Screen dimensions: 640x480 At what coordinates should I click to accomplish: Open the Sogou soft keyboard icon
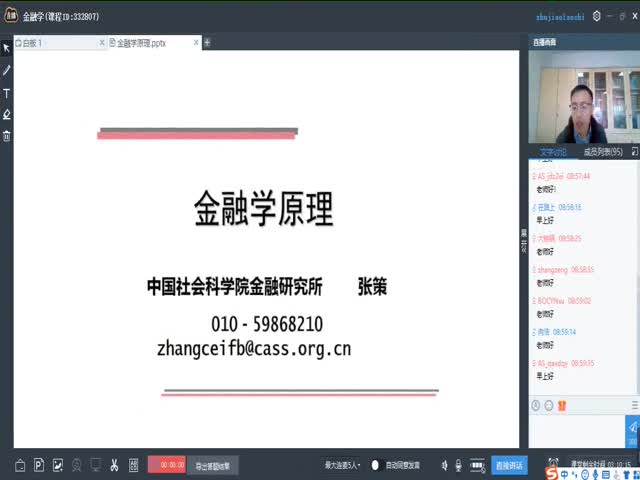pyautogui.click(x=606, y=475)
